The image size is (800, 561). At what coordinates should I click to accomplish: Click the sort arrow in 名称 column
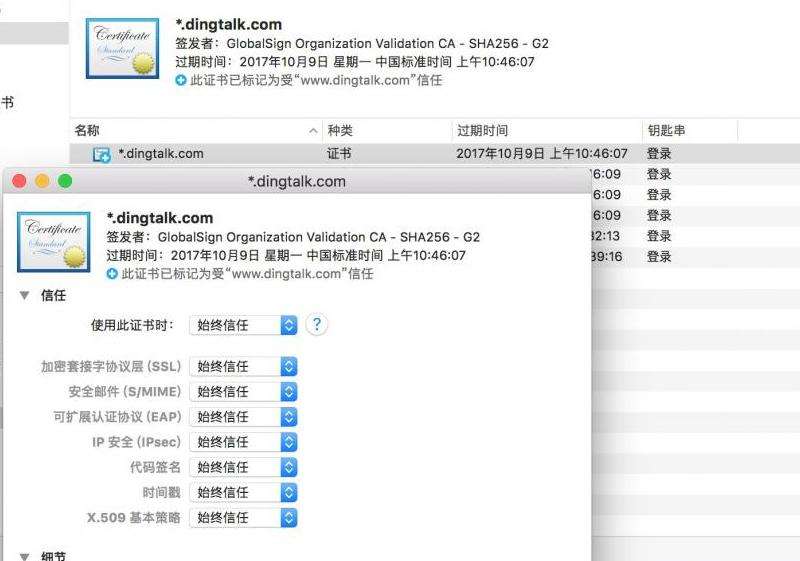(313, 131)
